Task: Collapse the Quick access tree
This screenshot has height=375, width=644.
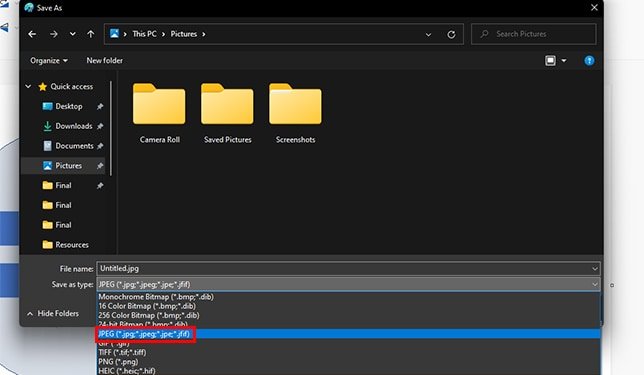Action: point(28,86)
